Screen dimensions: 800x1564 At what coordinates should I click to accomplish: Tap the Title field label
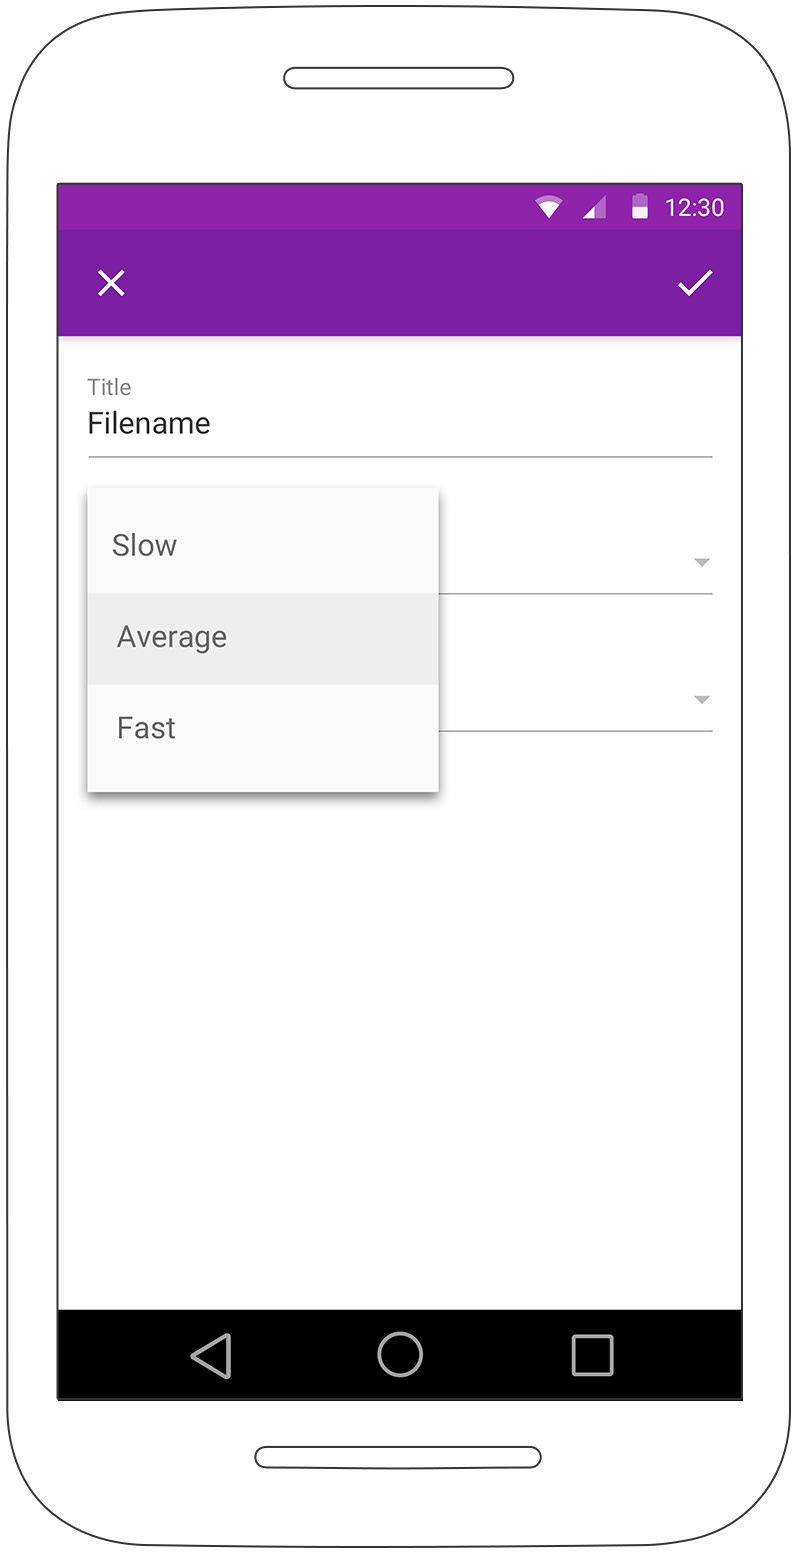point(109,387)
